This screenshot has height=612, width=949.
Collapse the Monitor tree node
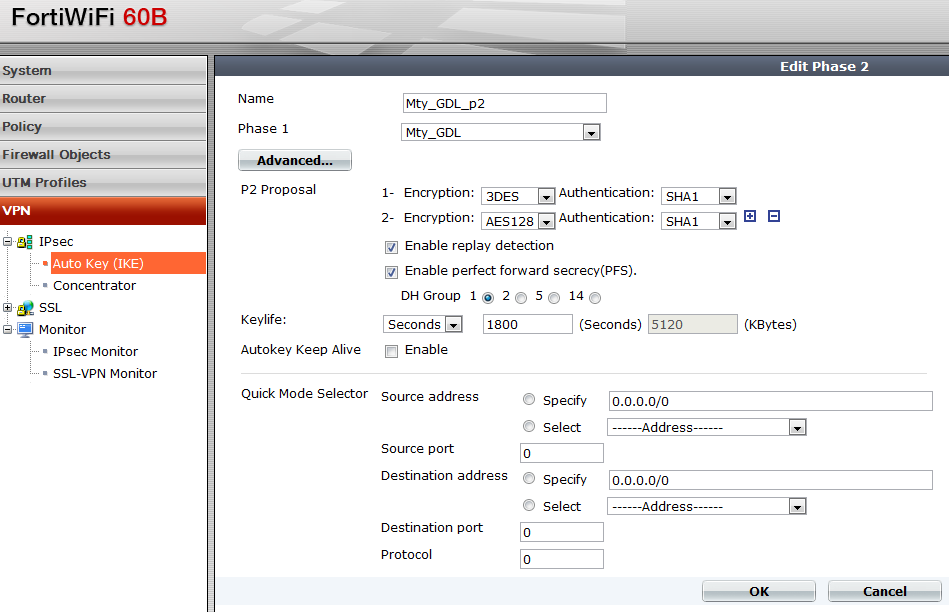7,329
